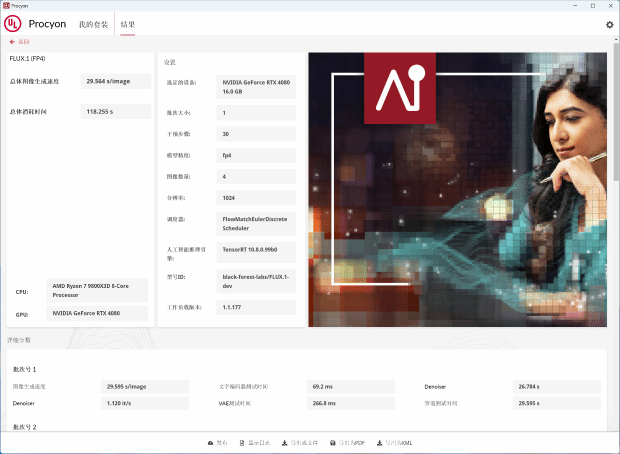Click FlowMatchEulerDiscrete Scheduler value
The image size is (620, 454).
coord(256,223)
